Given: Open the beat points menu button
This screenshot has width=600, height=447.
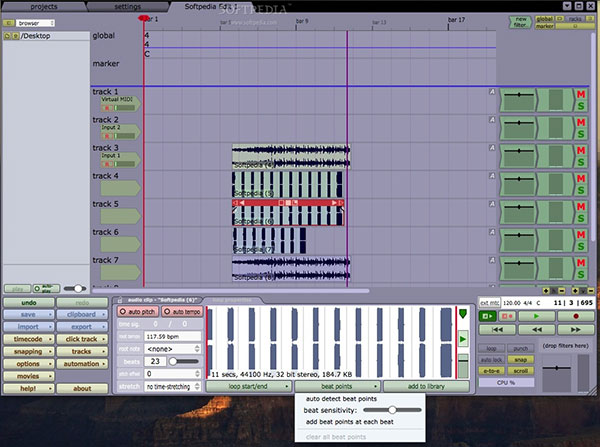Looking at the screenshot, I should point(338,387).
